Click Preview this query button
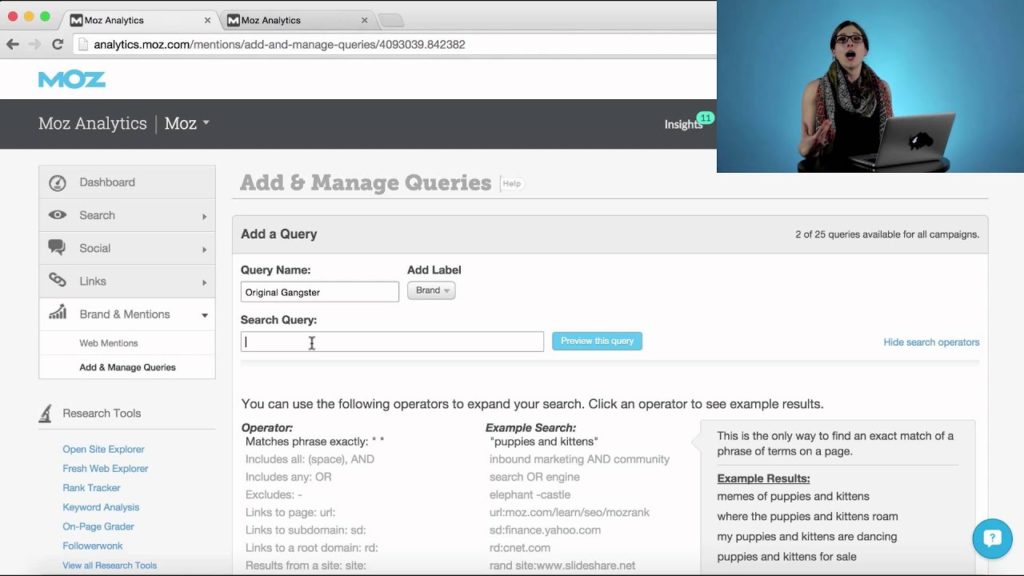 pos(597,341)
